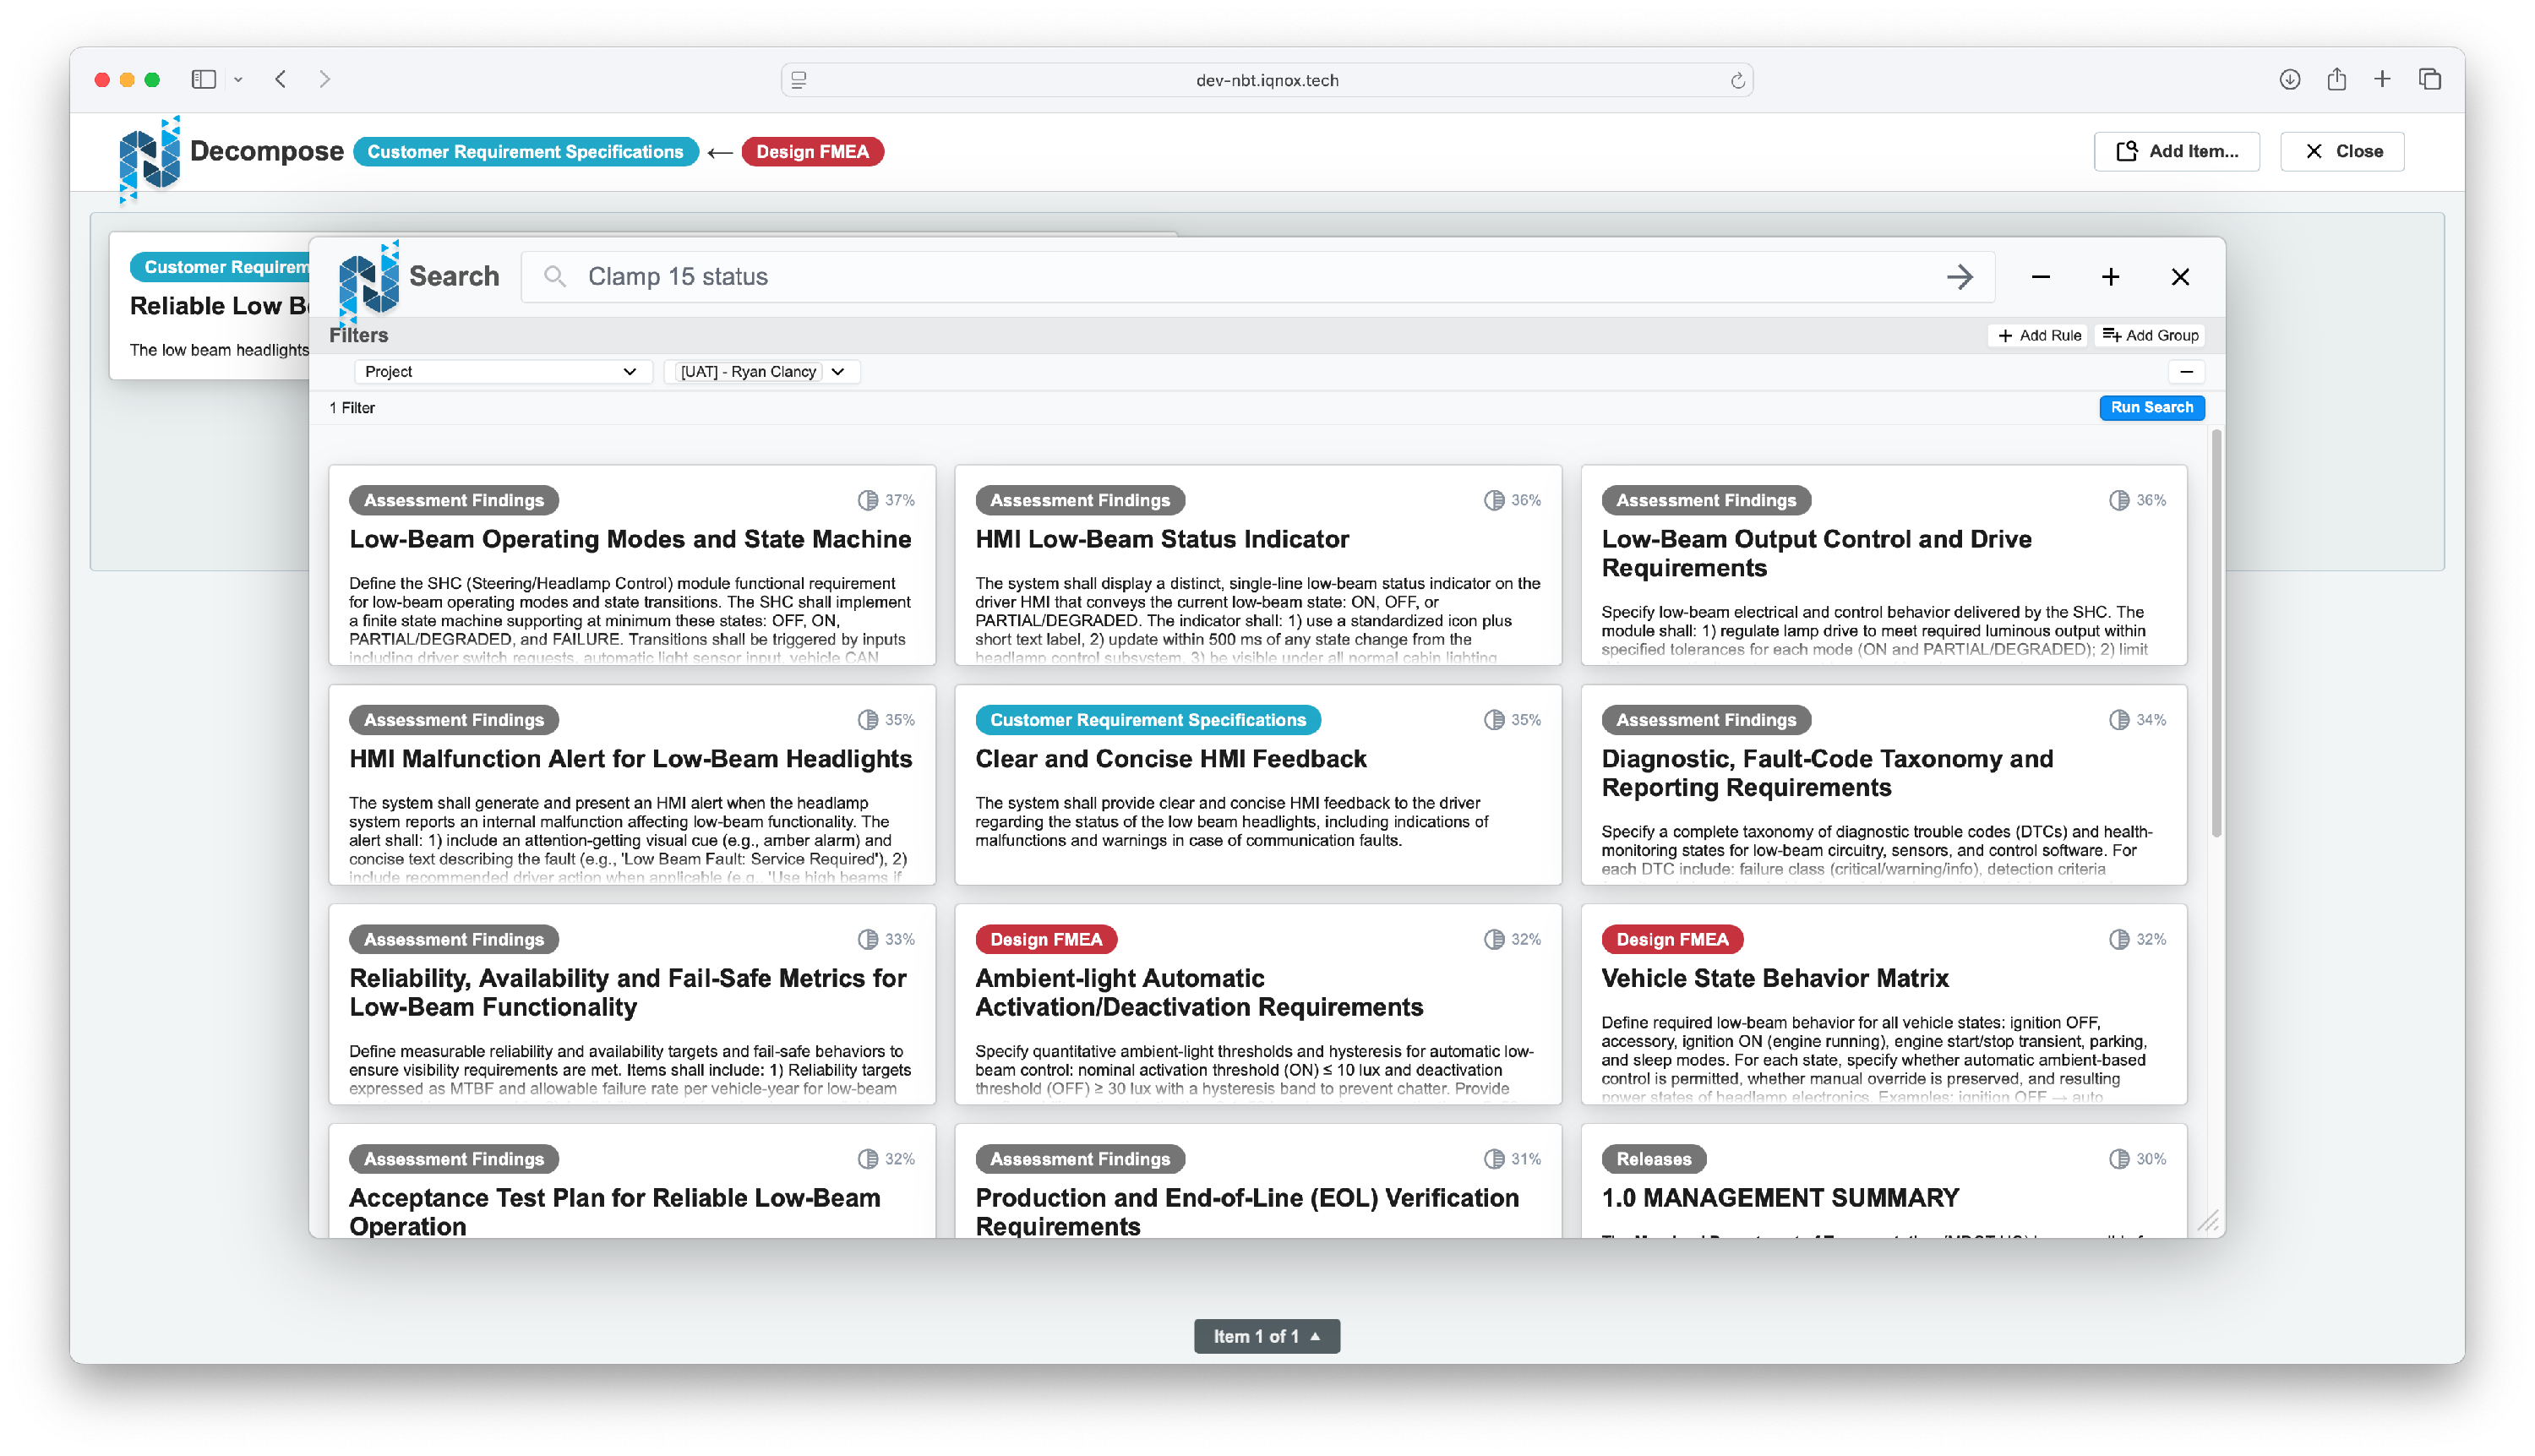Toggle the Safari sidebar icon
The height and width of the screenshot is (1456, 2535).
(204, 79)
